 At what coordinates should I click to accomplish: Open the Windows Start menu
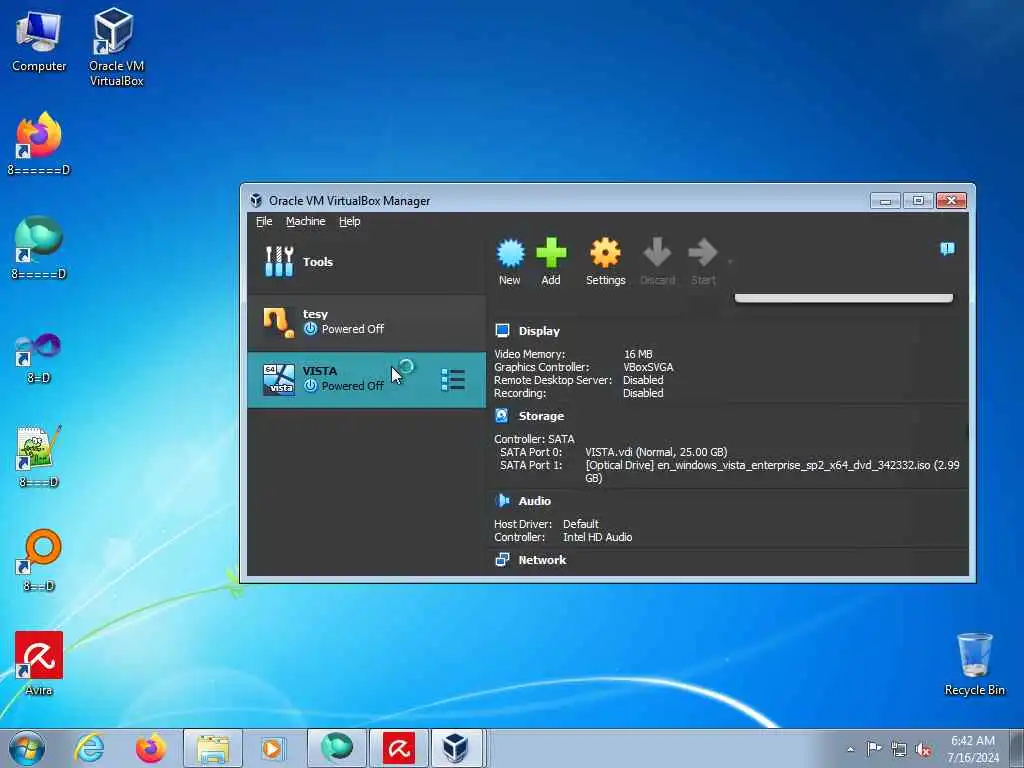coord(27,748)
